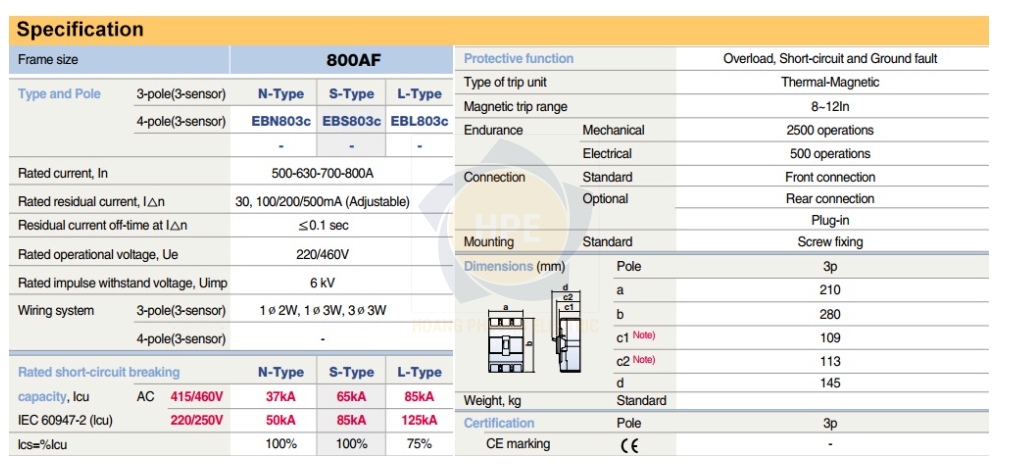Viewport: 1015px width, 472px height.
Task: Select the 'Specification' heading
Action: tap(80, 30)
